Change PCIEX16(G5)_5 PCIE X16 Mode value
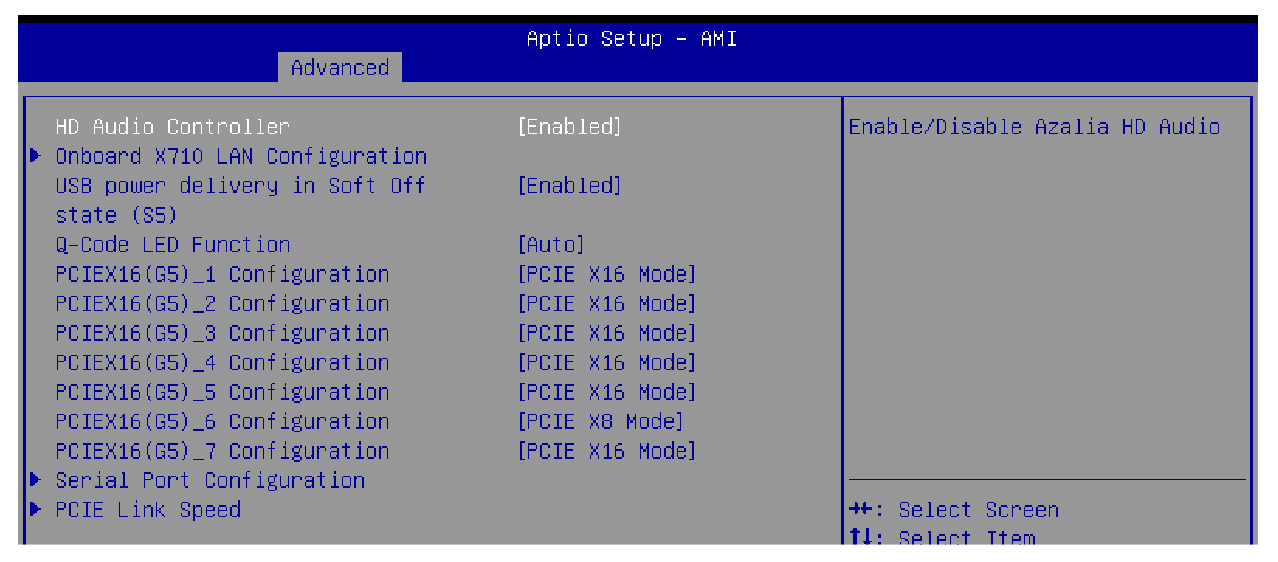This screenshot has width=1278, height=562. [x=606, y=392]
